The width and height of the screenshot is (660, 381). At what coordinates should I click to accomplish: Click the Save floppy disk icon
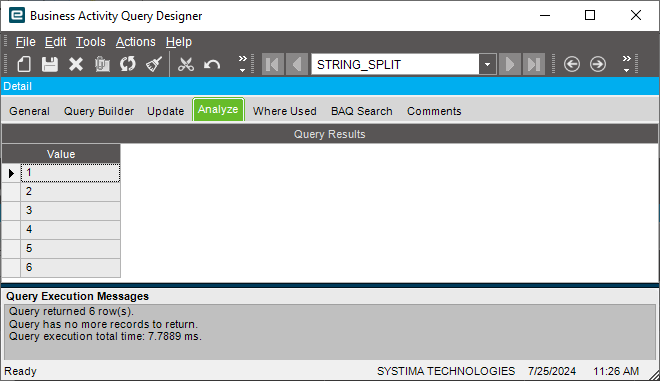(x=50, y=64)
